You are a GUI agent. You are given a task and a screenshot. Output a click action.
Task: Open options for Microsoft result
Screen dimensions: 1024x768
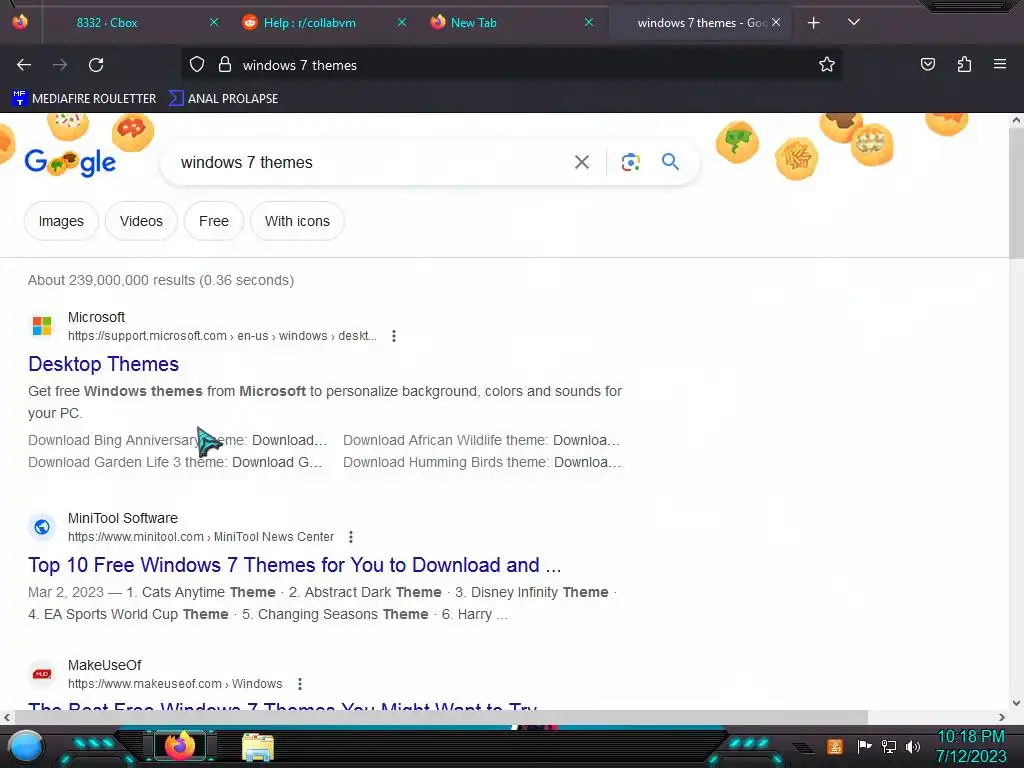click(x=394, y=336)
